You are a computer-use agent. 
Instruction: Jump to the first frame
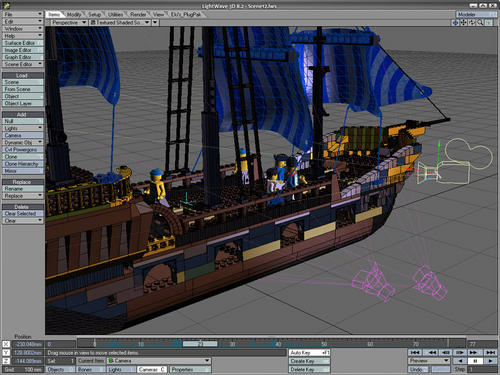(415, 352)
